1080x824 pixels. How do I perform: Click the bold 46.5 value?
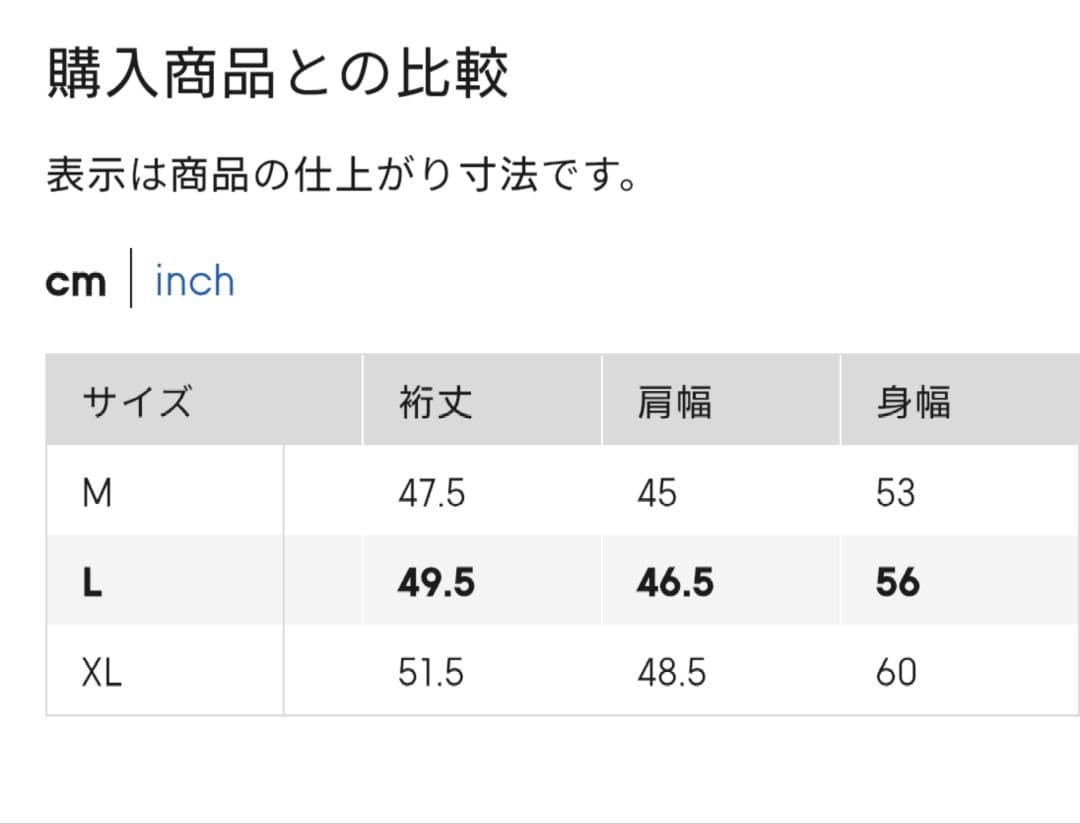tap(675, 583)
